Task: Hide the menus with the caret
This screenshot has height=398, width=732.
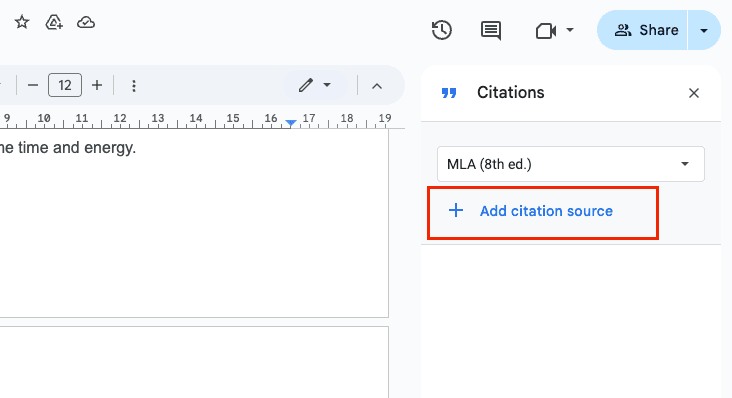Action: (377, 86)
